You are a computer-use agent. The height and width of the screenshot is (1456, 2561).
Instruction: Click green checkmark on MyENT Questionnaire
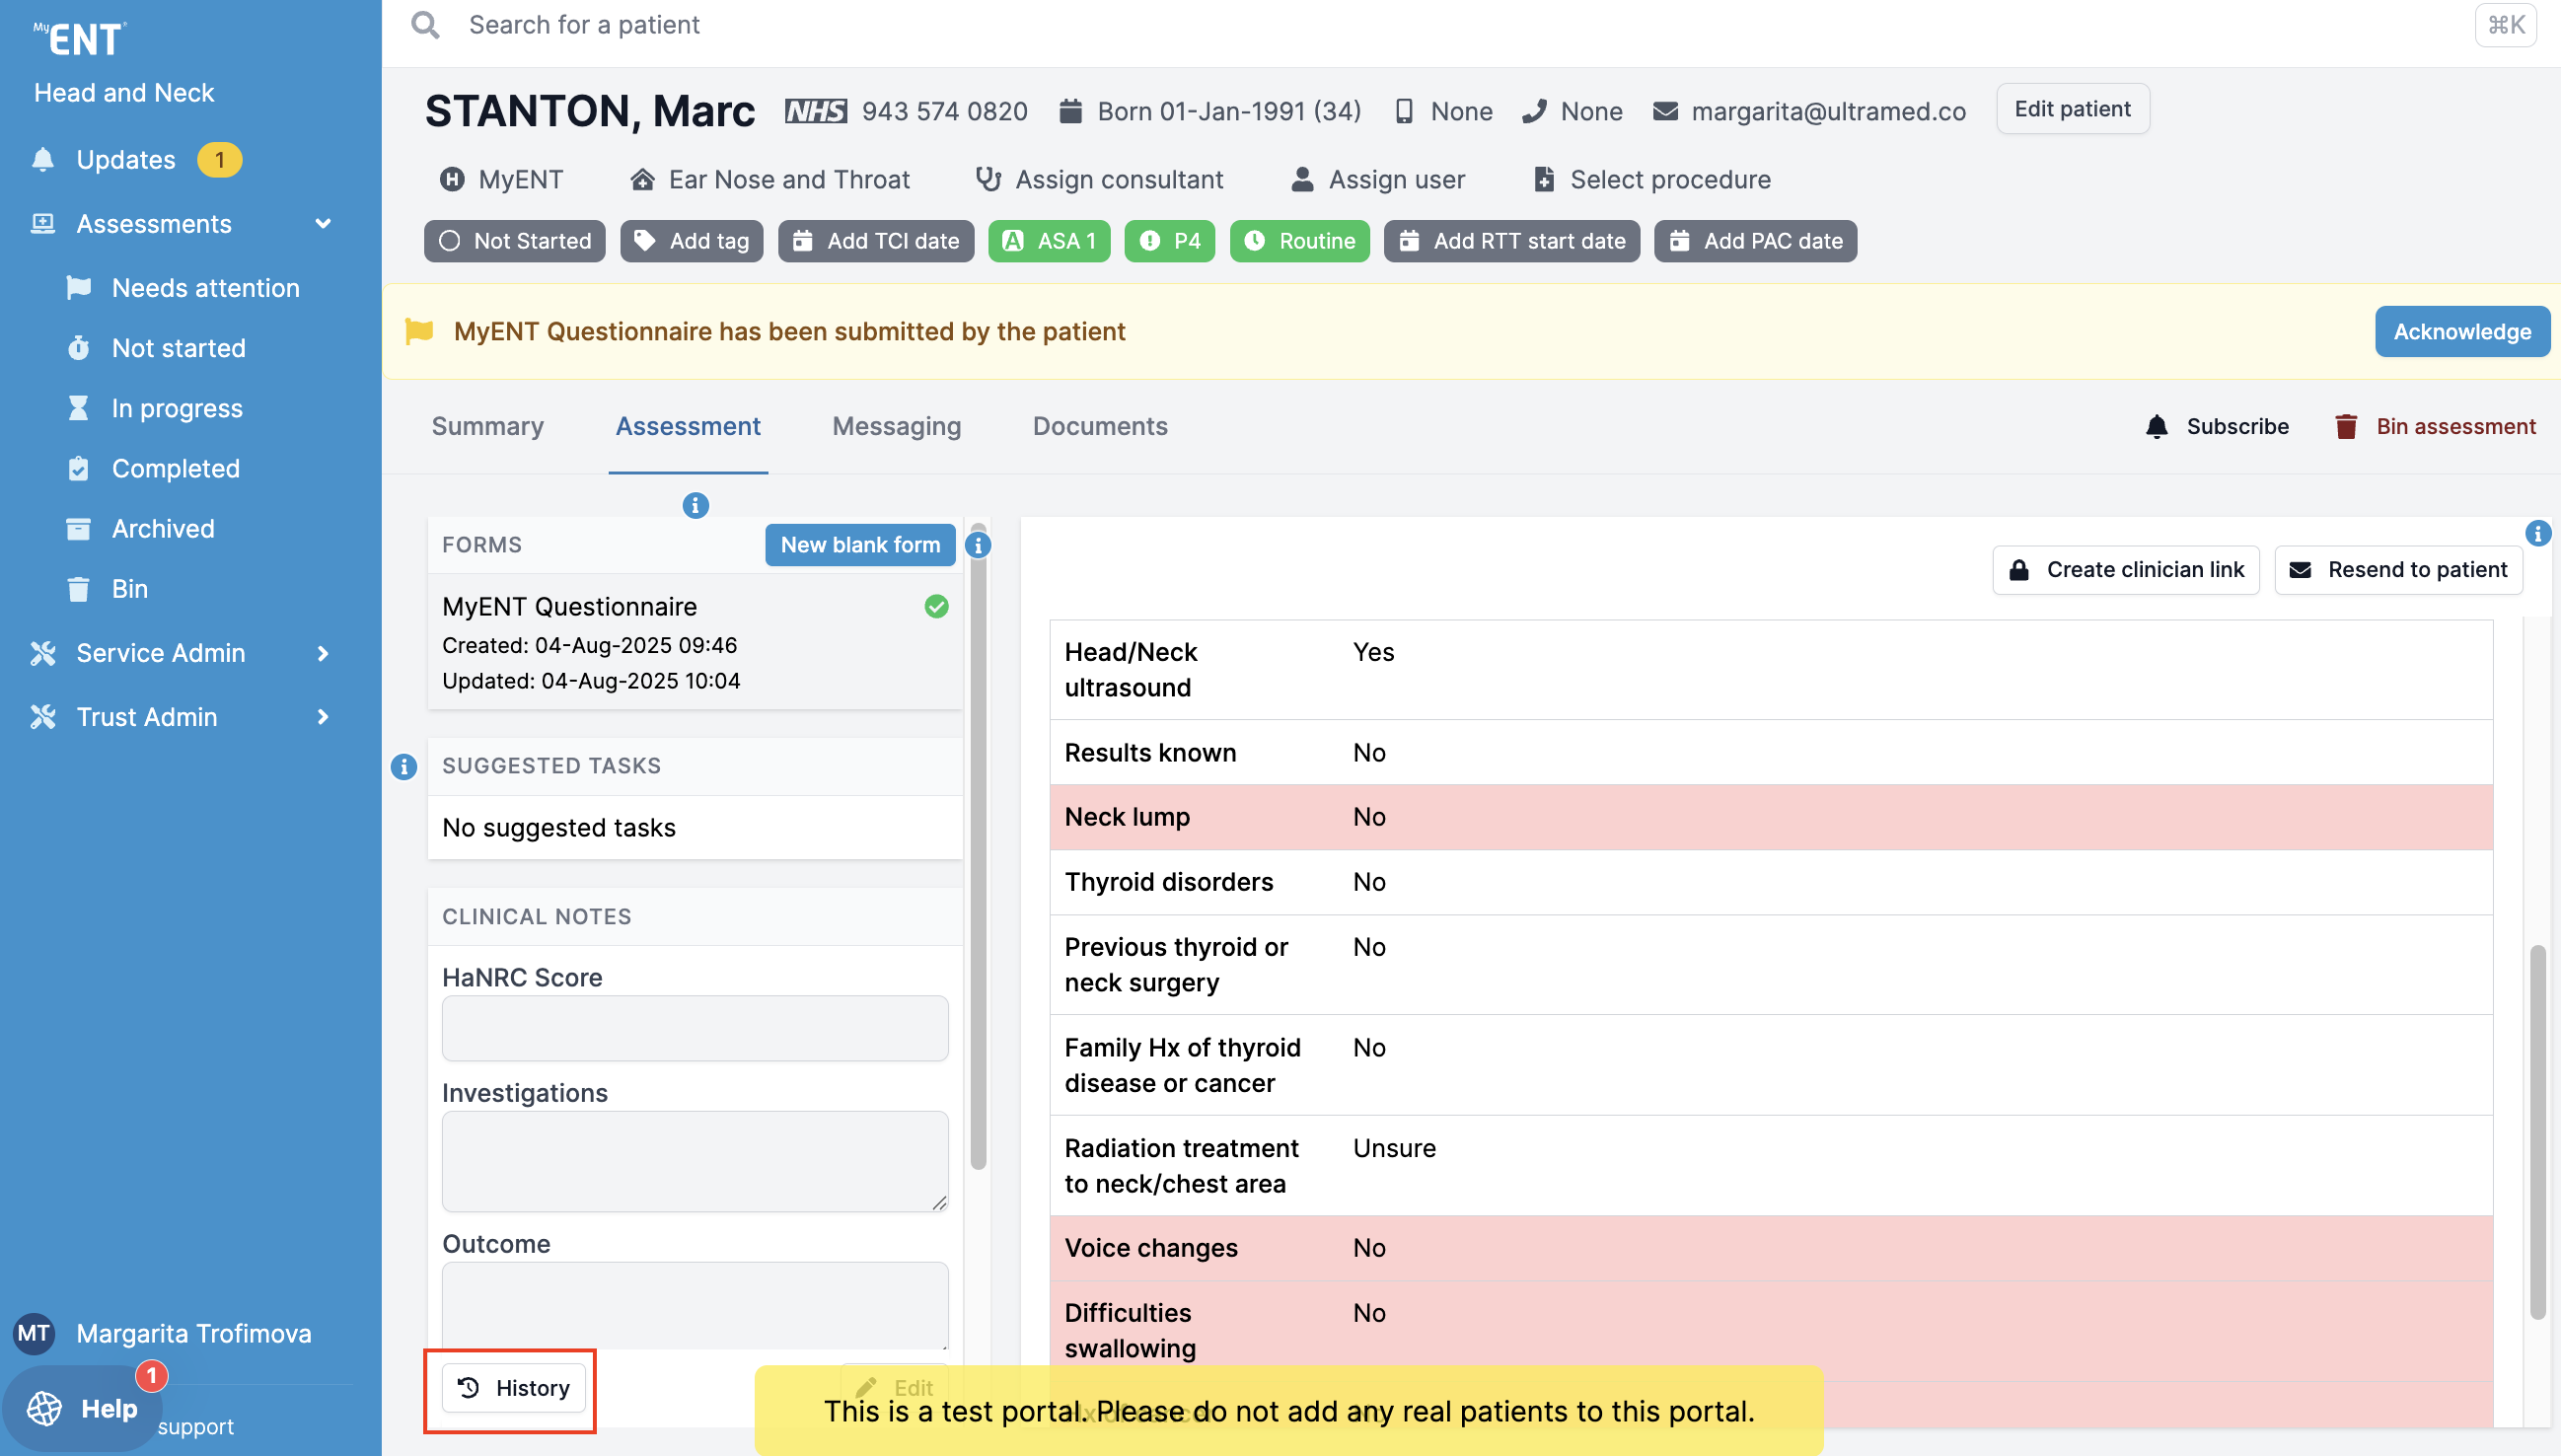coord(936,607)
